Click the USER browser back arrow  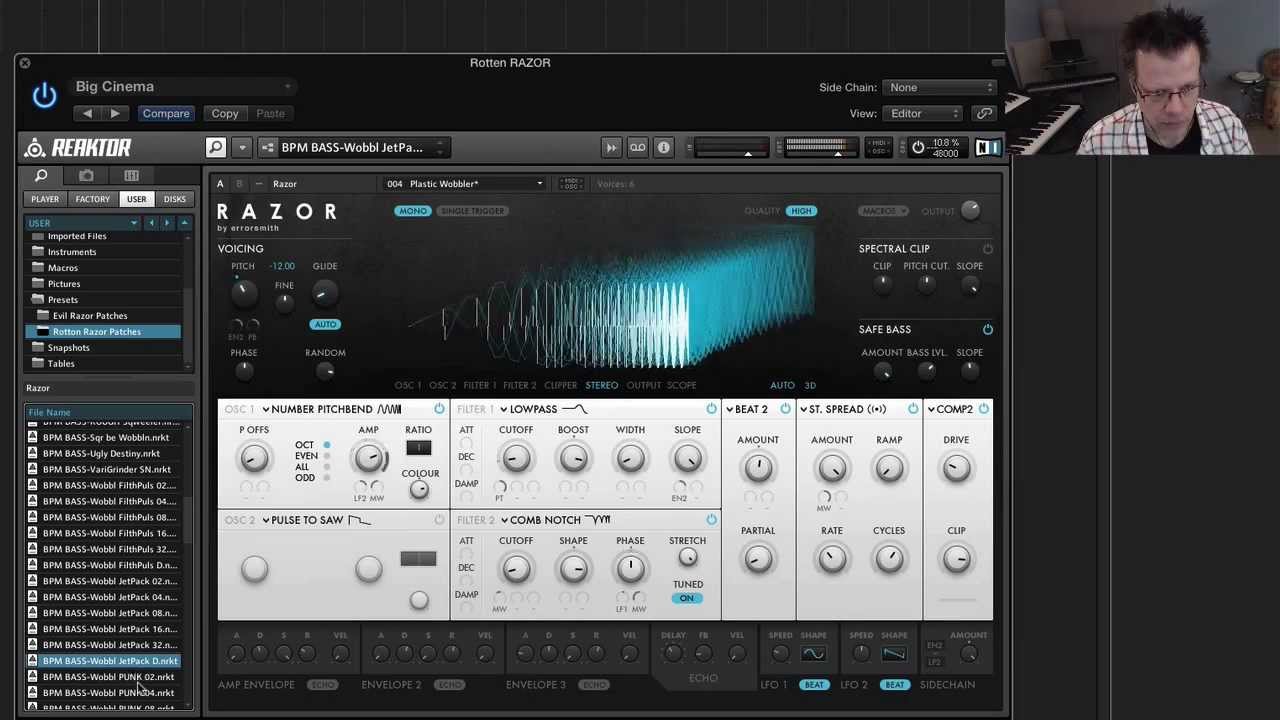(x=151, y=223)
